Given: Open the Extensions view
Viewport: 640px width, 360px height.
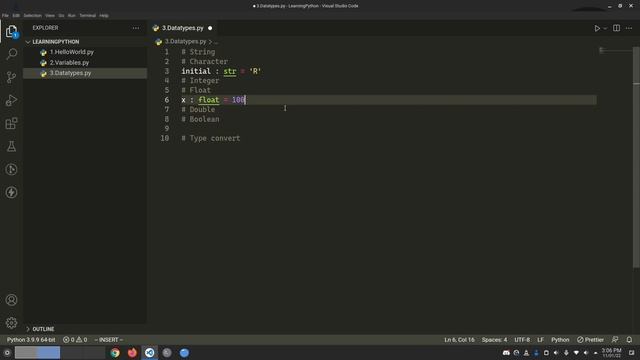Looking at the screenshot, I should click(11, 123).
